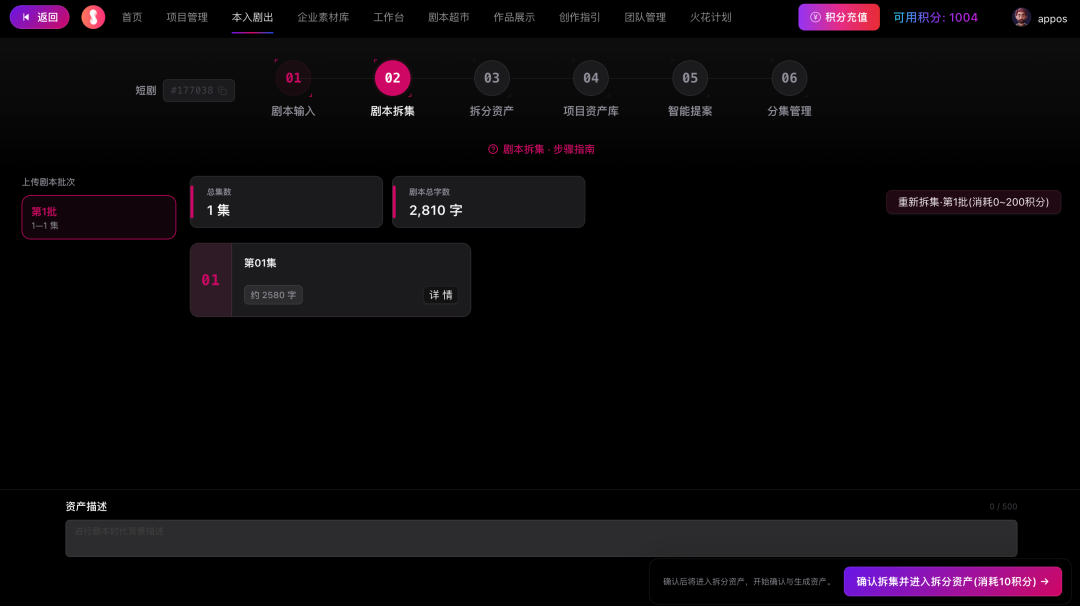The image size is (1080, 606).
Task: Open the 火花计划 menu item
Action: click(710, 17)
